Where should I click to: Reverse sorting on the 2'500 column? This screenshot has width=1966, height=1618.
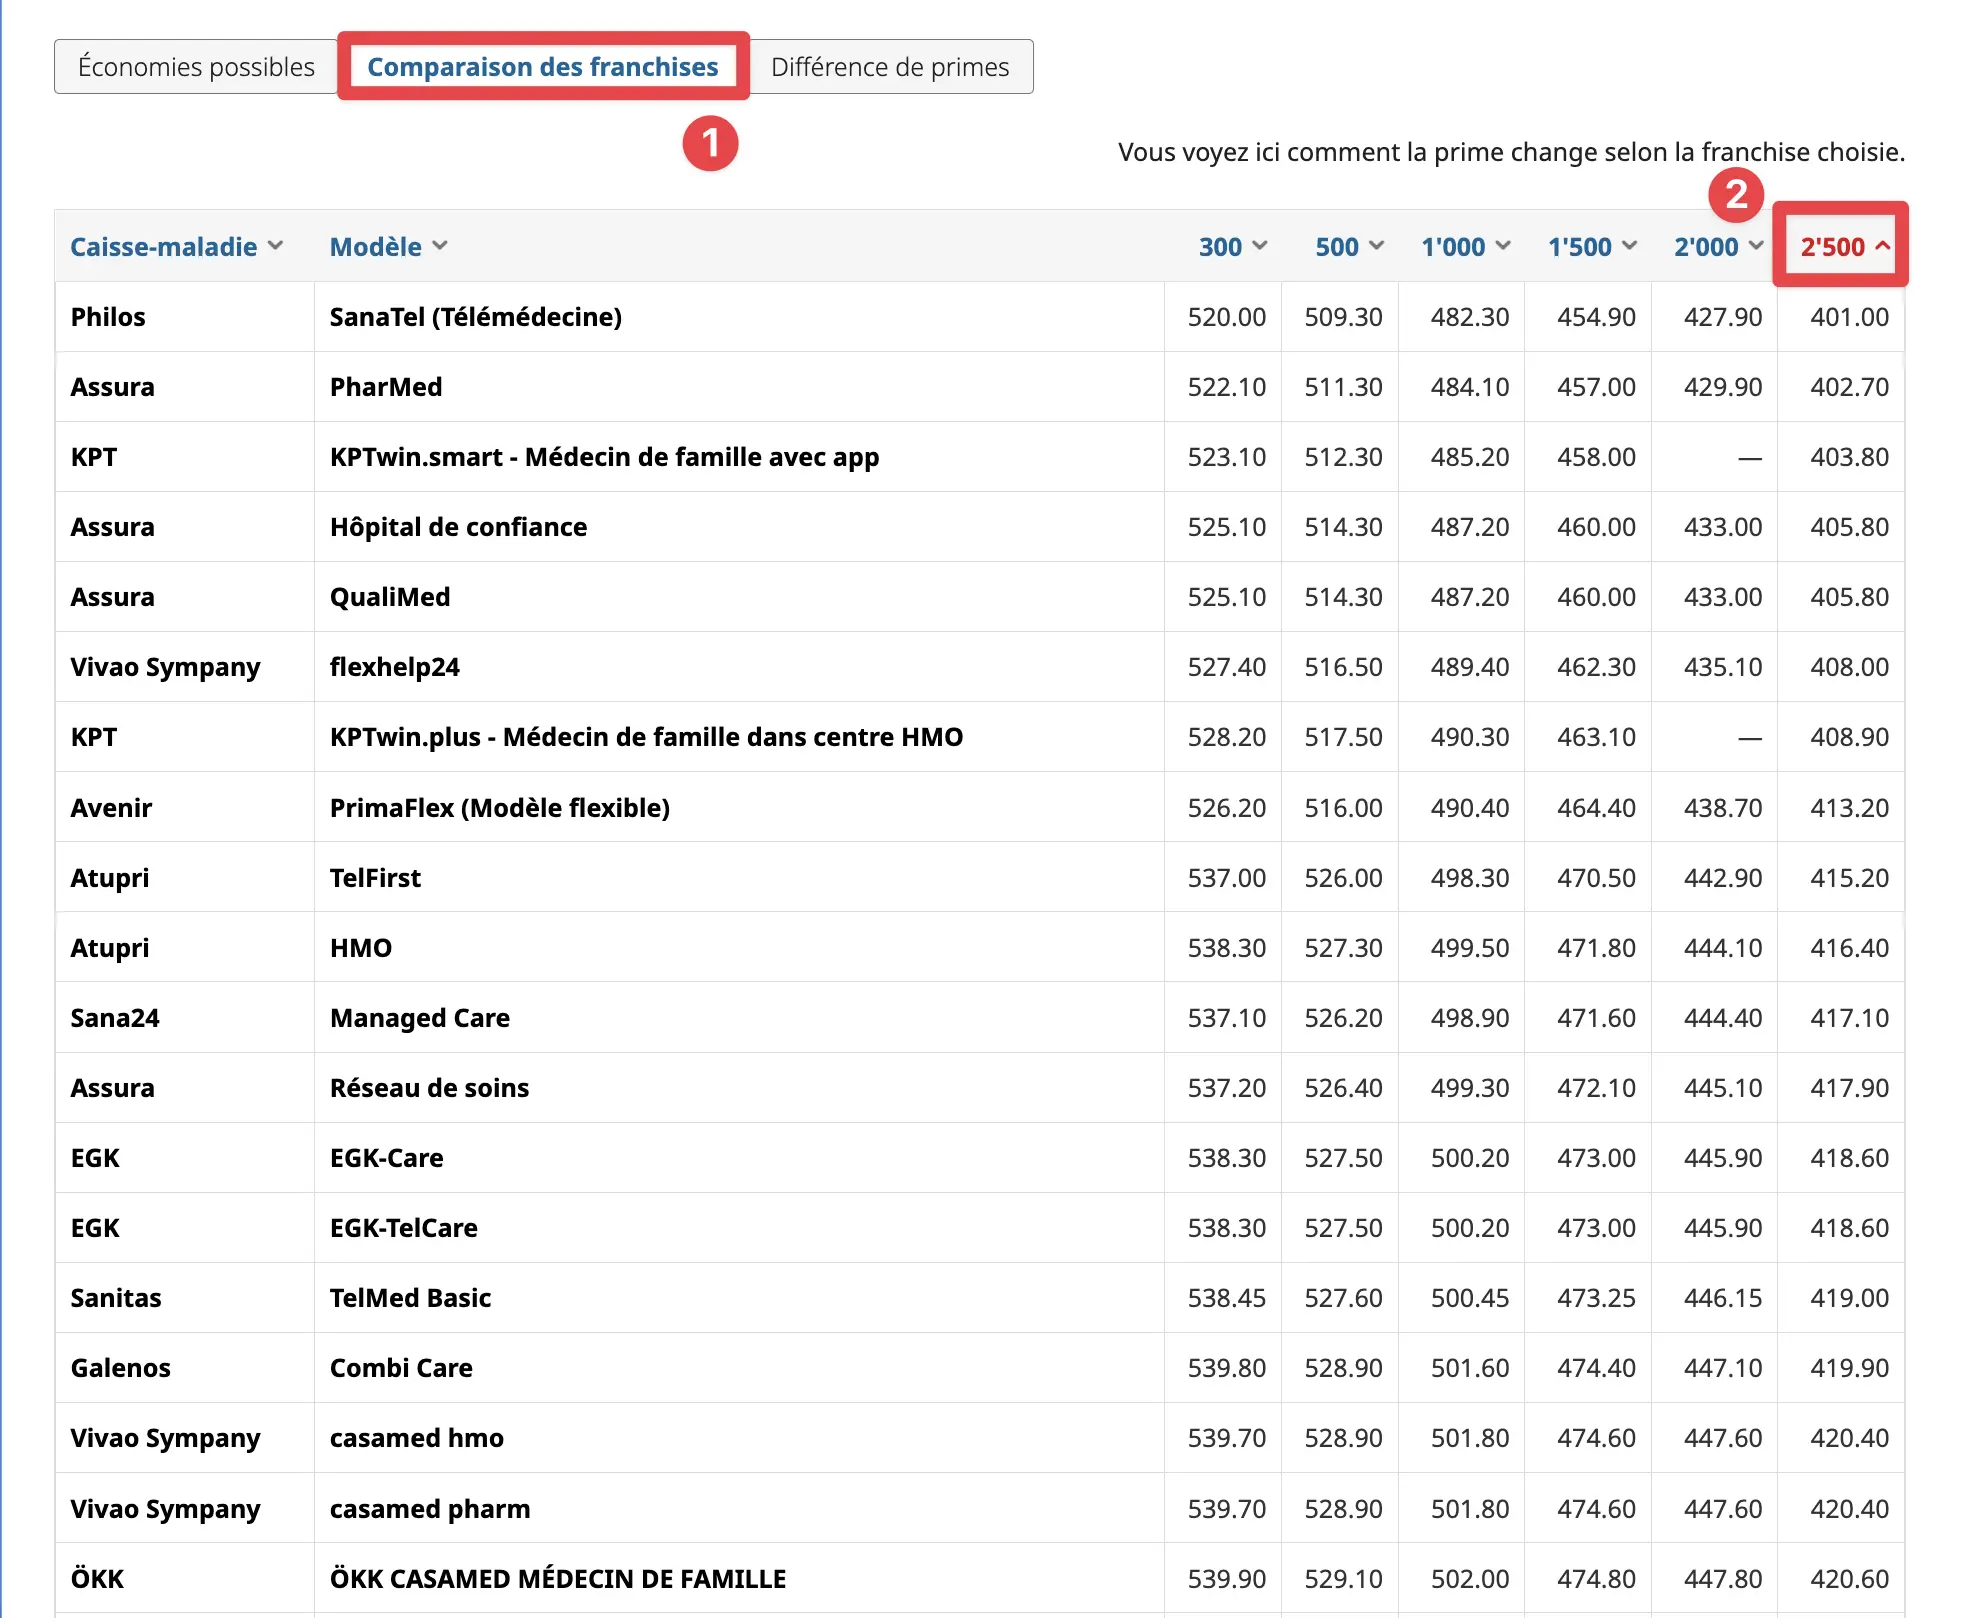(1845, 247)
